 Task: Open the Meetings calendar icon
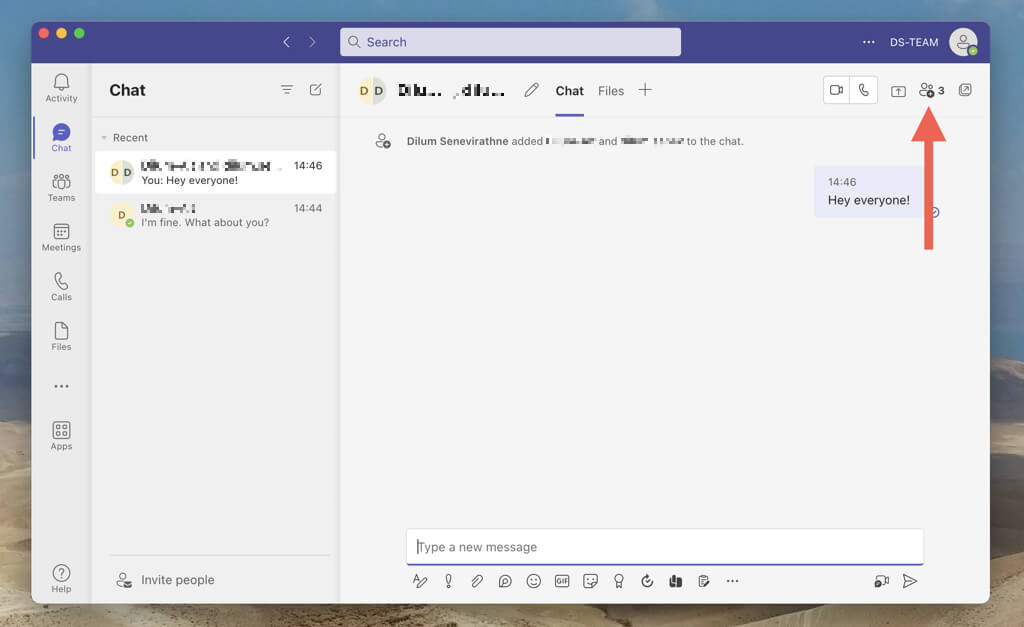61,237
